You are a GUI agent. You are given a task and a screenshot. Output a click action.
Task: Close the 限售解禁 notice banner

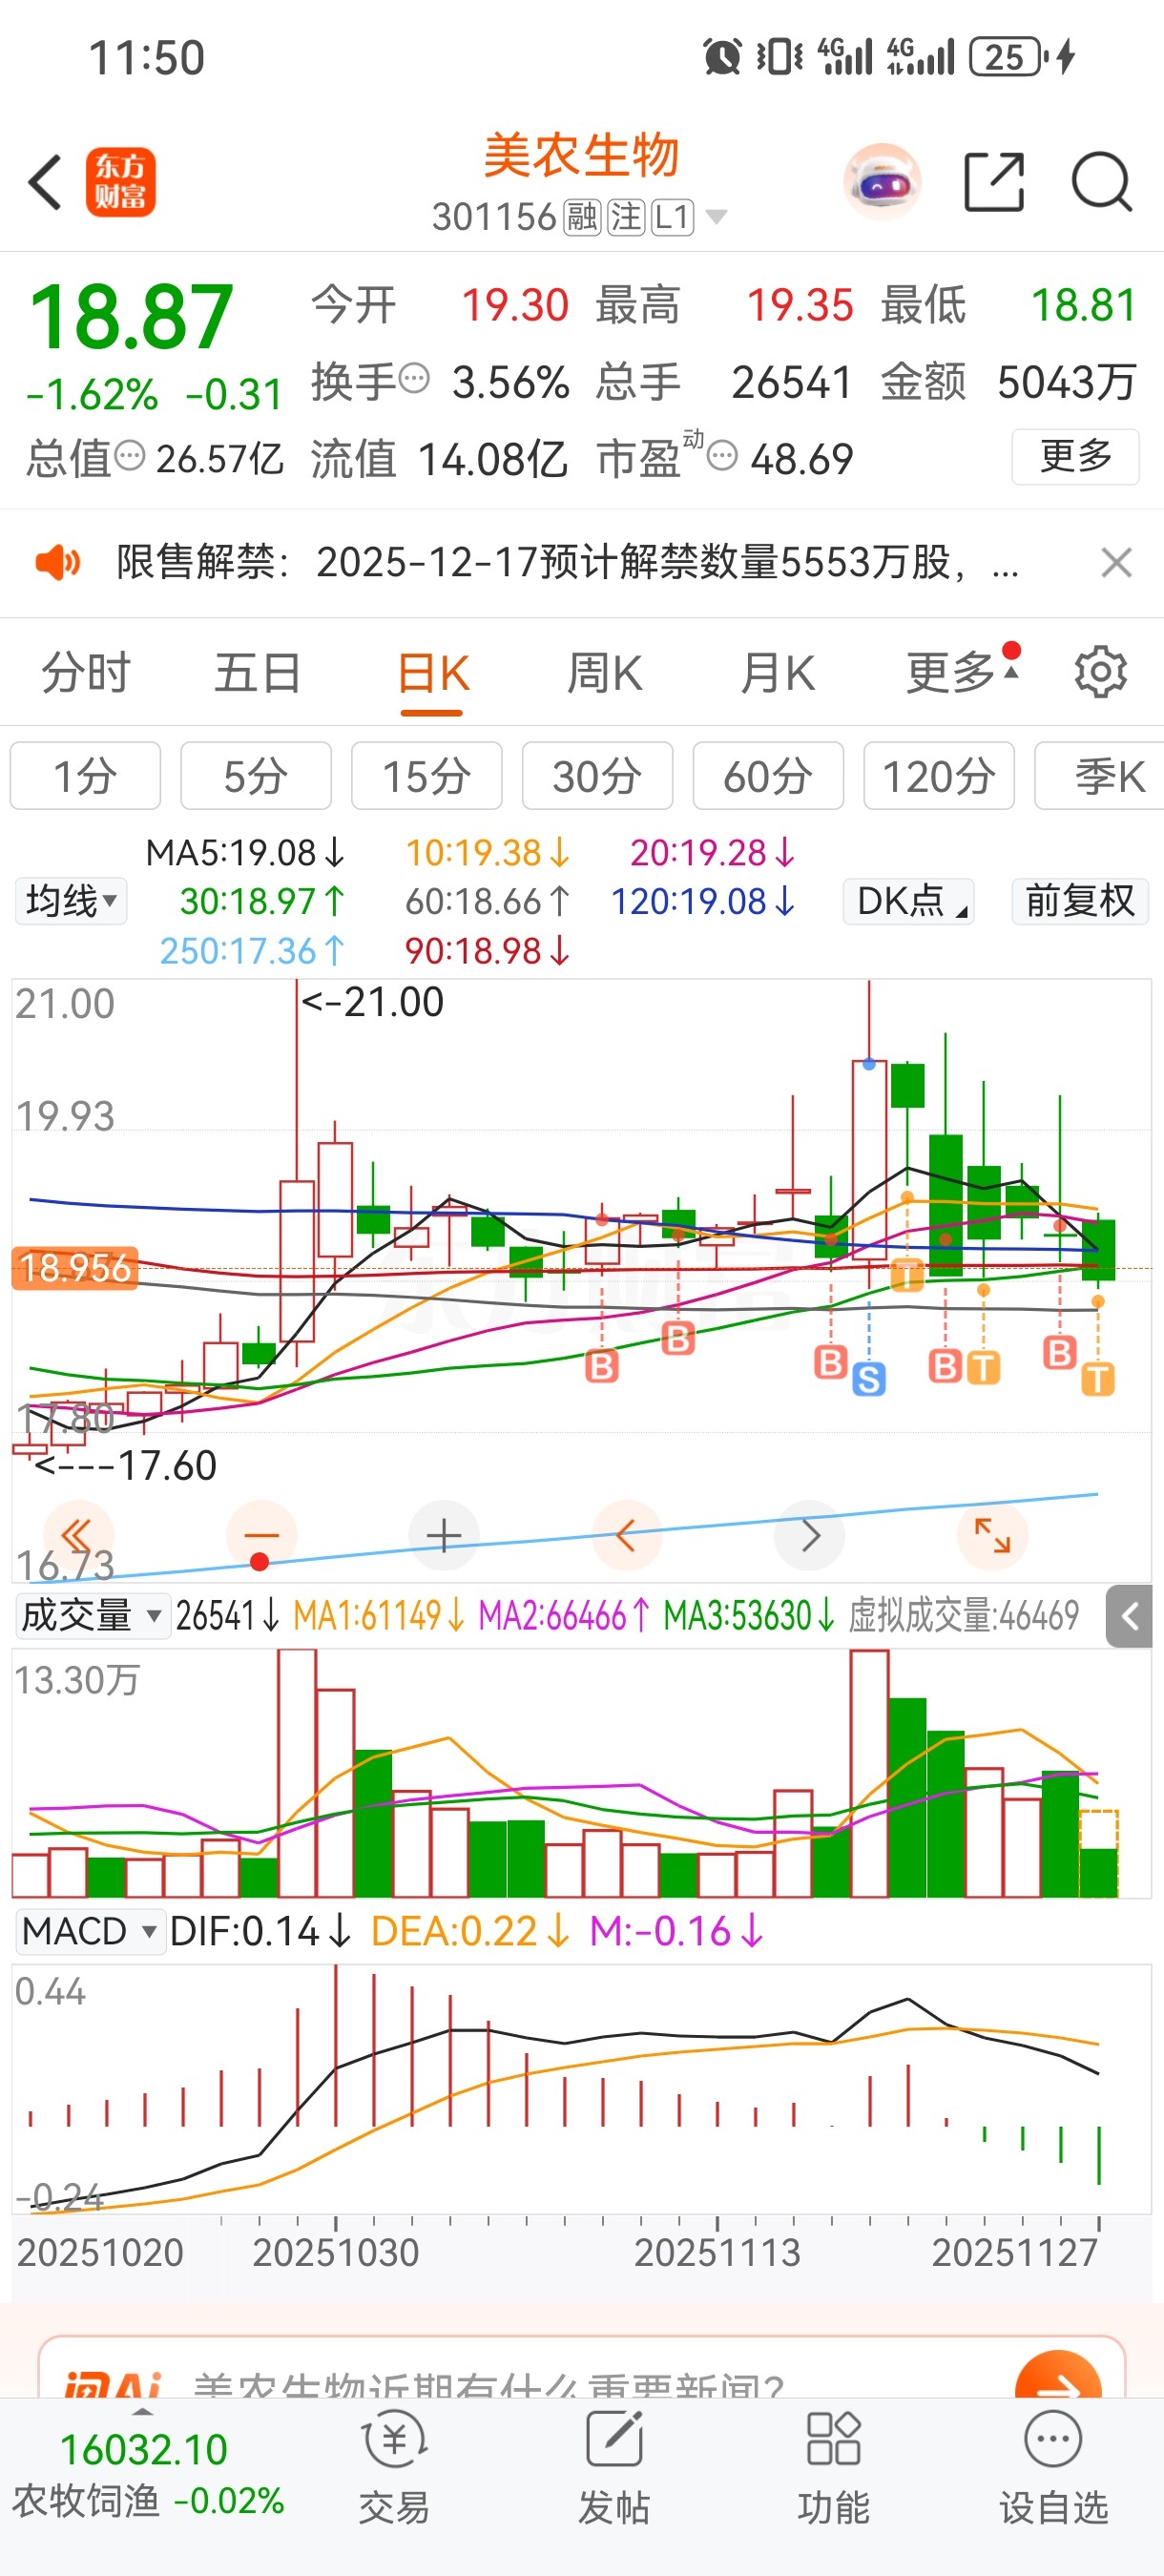[x=1116, y=563]
